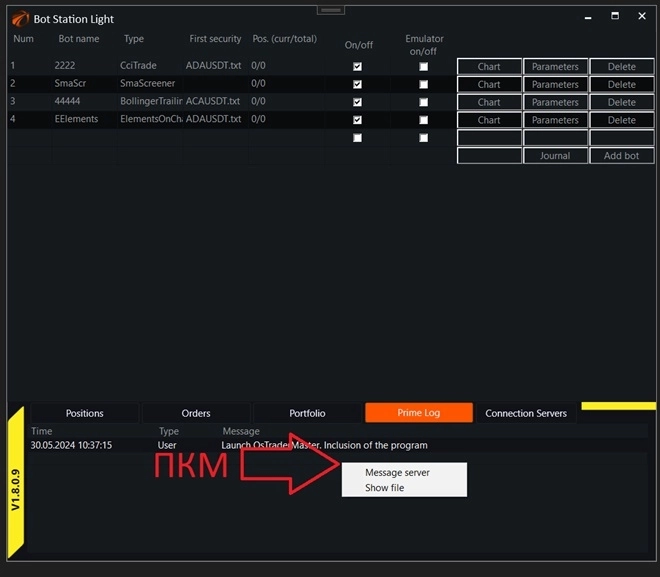
Task: Tick the On/off checkbox in the empty fifth row
Action: click(x=357, y=138)
